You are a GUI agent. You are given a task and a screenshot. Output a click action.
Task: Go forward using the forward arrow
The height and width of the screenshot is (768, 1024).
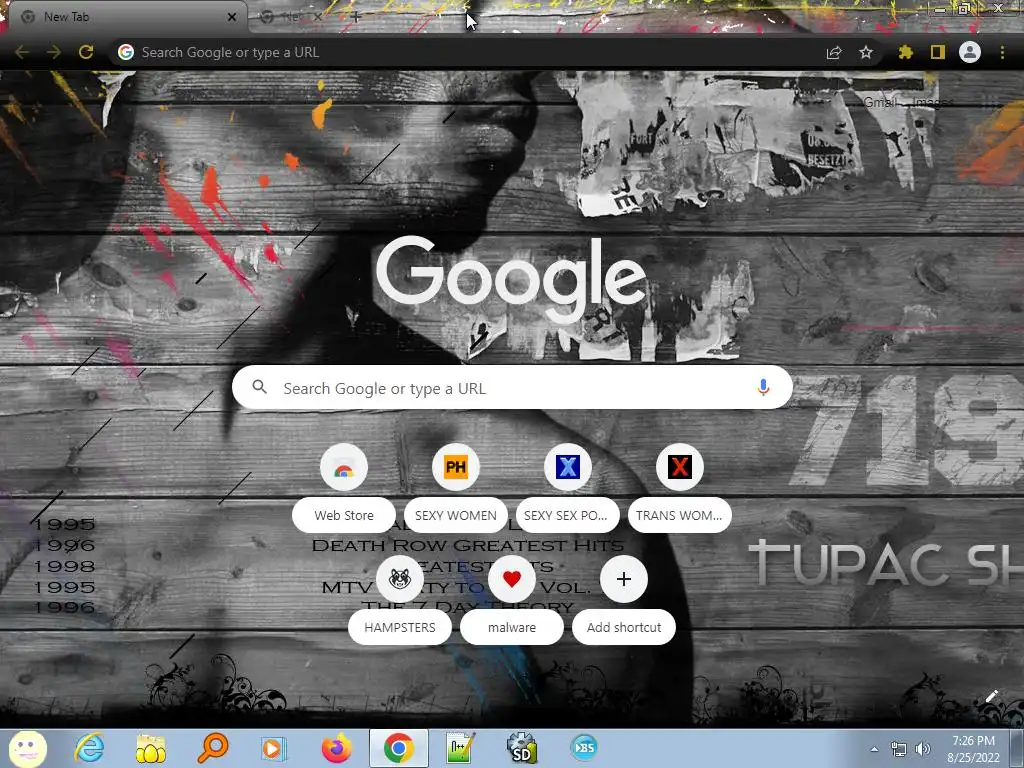coord(54,52)
